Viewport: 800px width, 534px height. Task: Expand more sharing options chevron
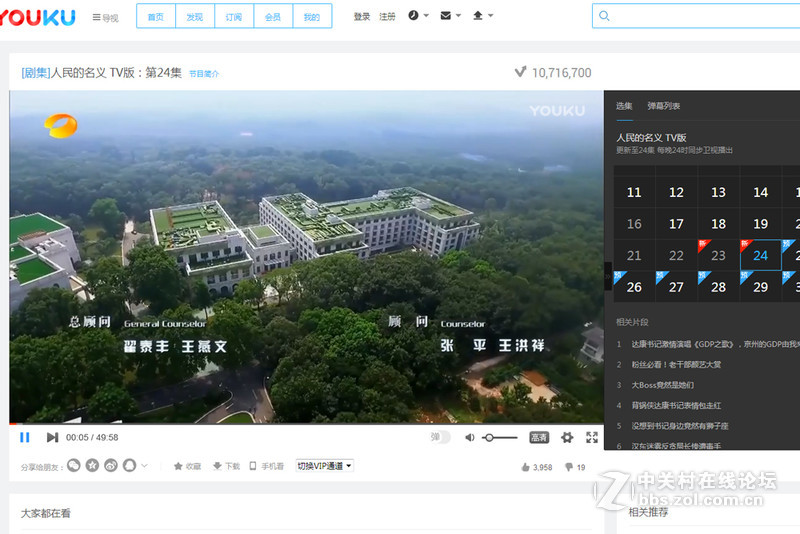click(x=144, y=465)
